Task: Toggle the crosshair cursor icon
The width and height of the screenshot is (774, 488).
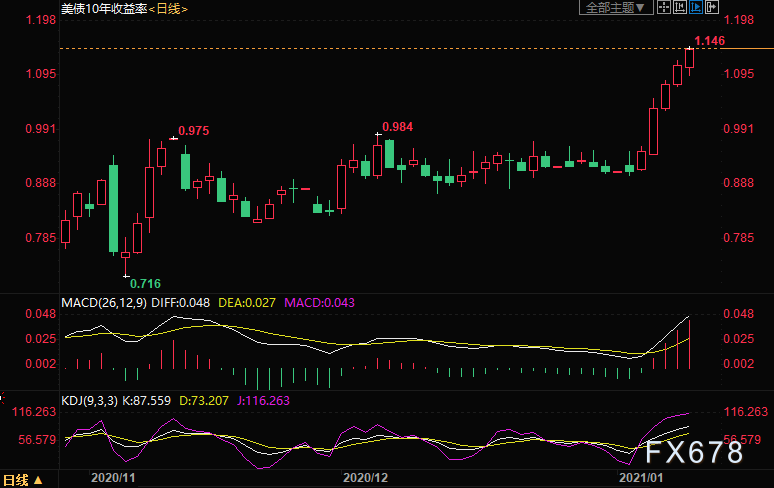Action: pos(664,7)
